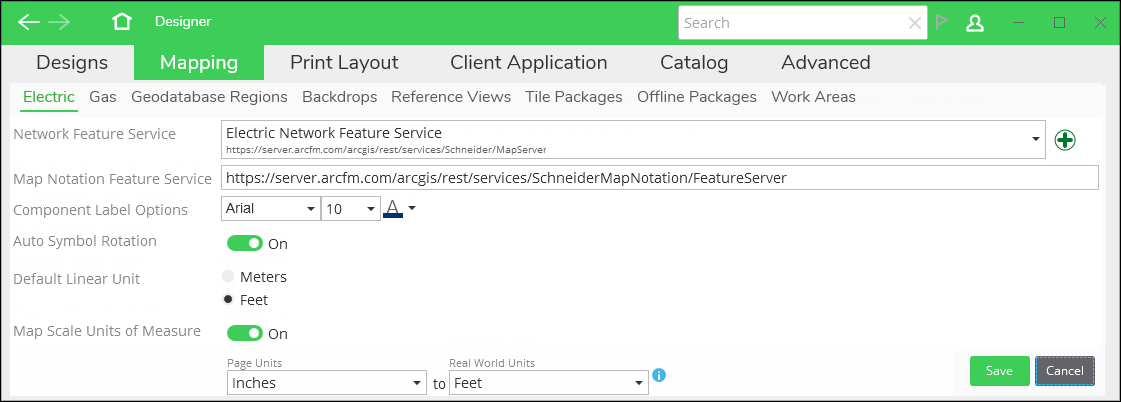Click the flag icon beside Search

click(x=942, y=22)
